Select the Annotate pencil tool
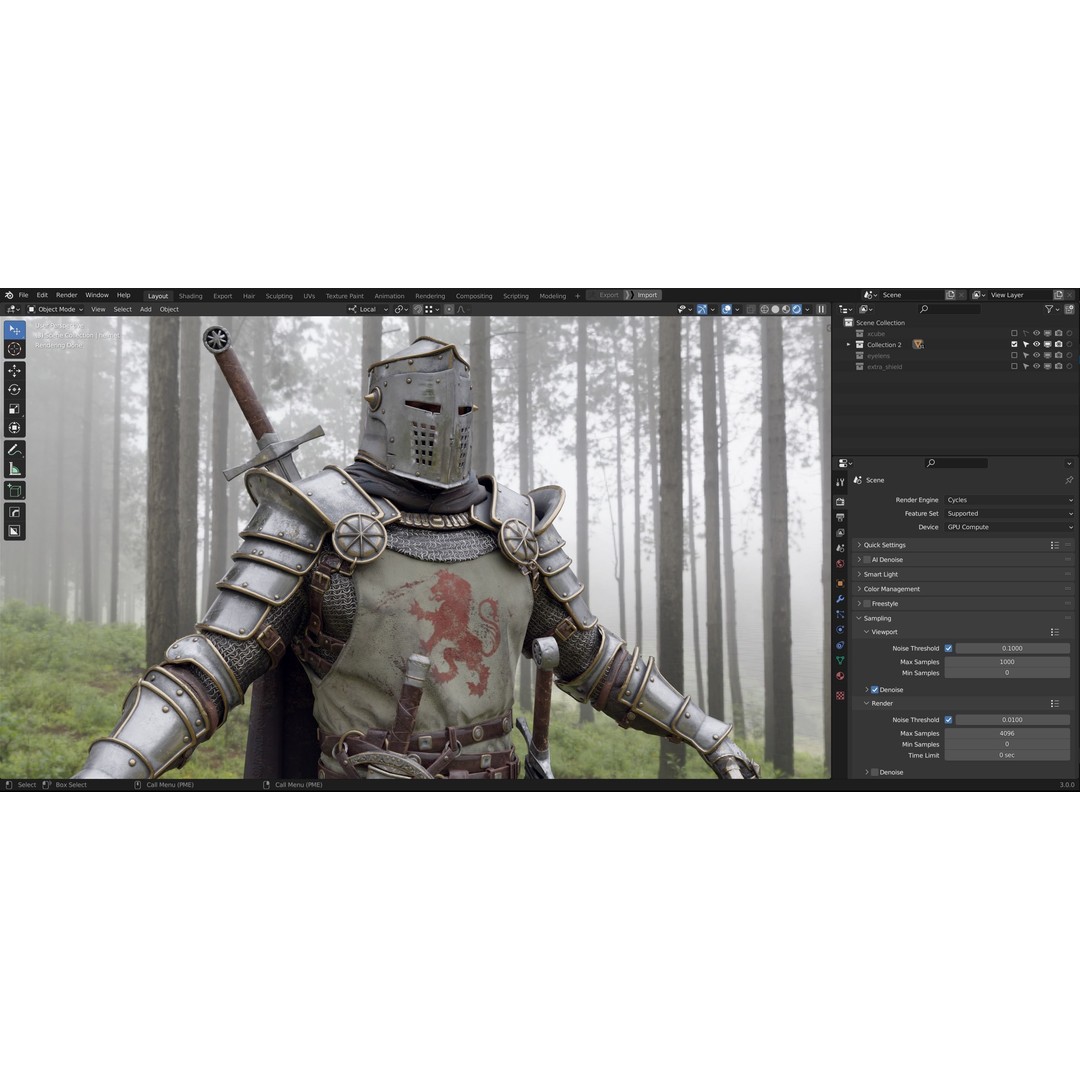The image size is (1080, 1080). 14,450
